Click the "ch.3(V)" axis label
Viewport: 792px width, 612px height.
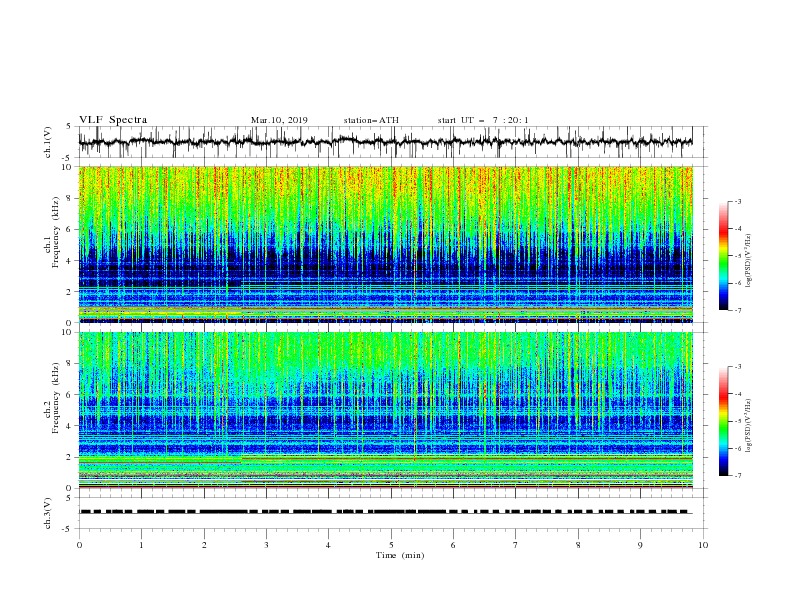pyautogui.click(x=48, y=513)
